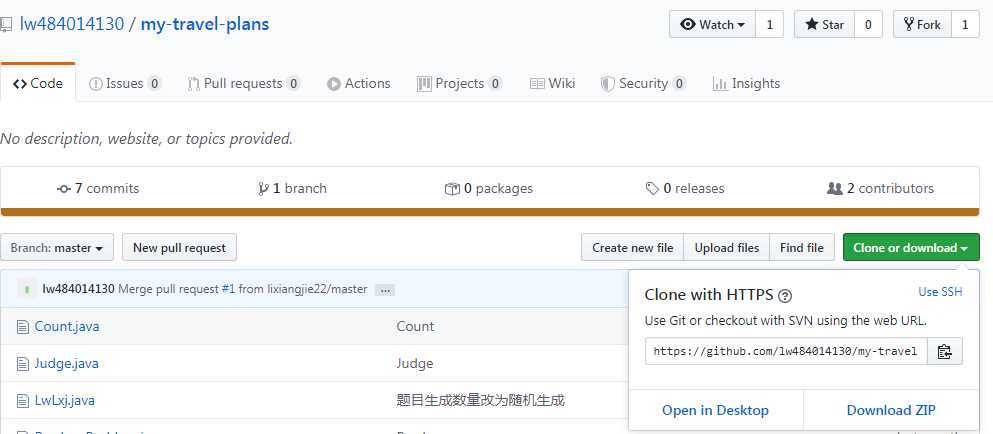
Task: Open the my-travel-plans repository link
Action: 205,25
